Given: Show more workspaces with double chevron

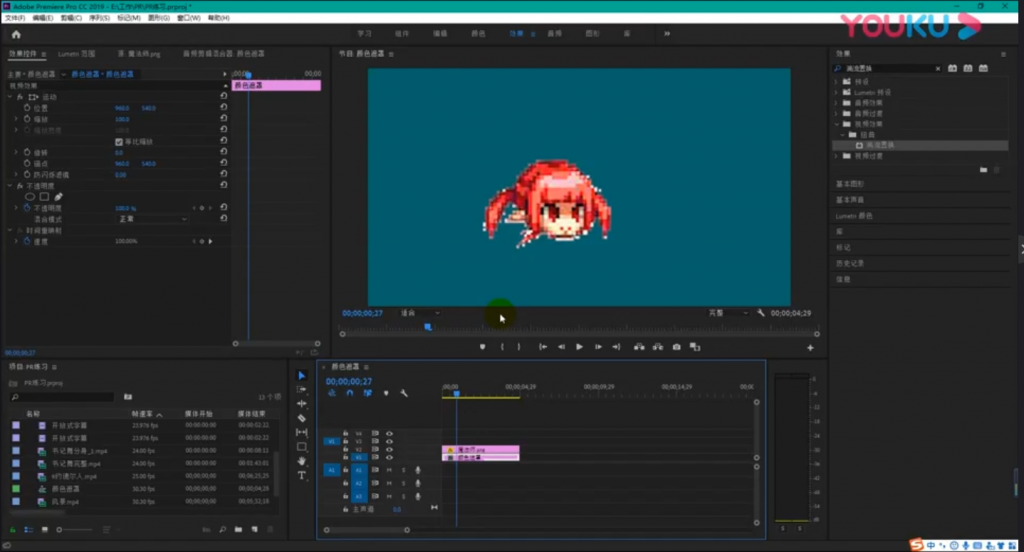Looking at the screenshot, I should pos(667,34).
